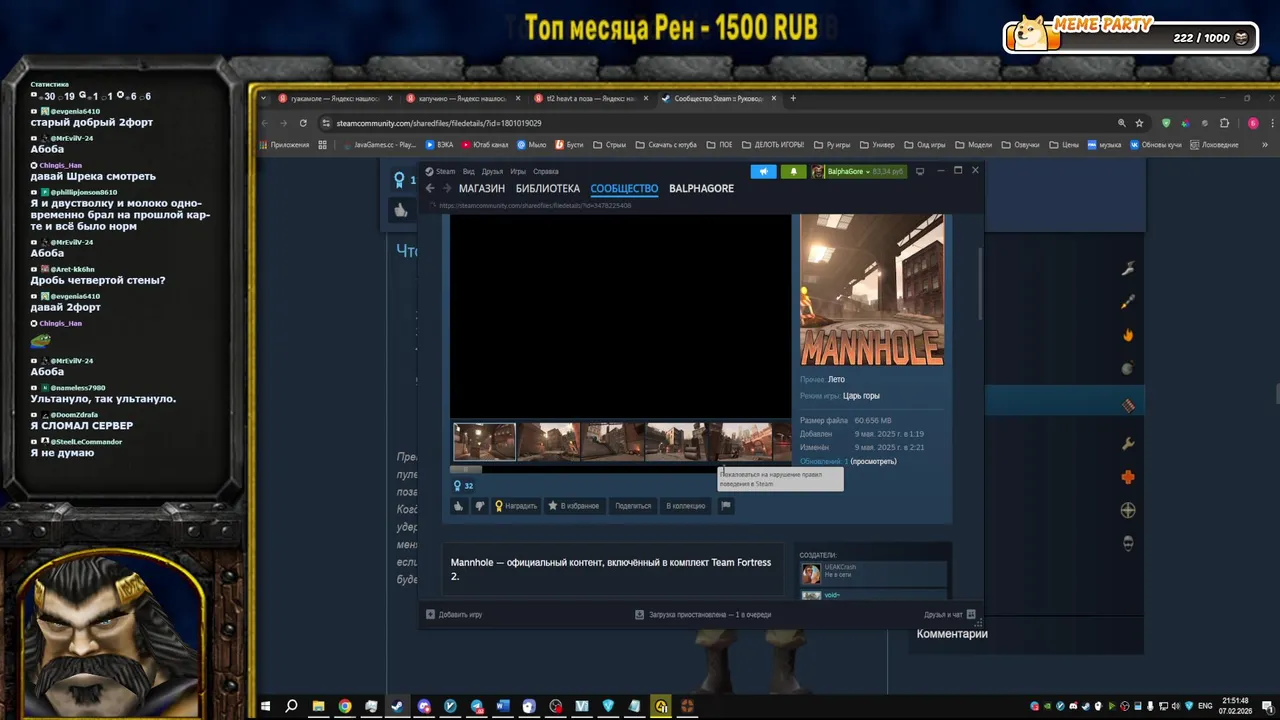Viewport: 1280px width, 720px height.
Task: Click the ENG language indicator in tray
Action: click(x=1206, y=706)
